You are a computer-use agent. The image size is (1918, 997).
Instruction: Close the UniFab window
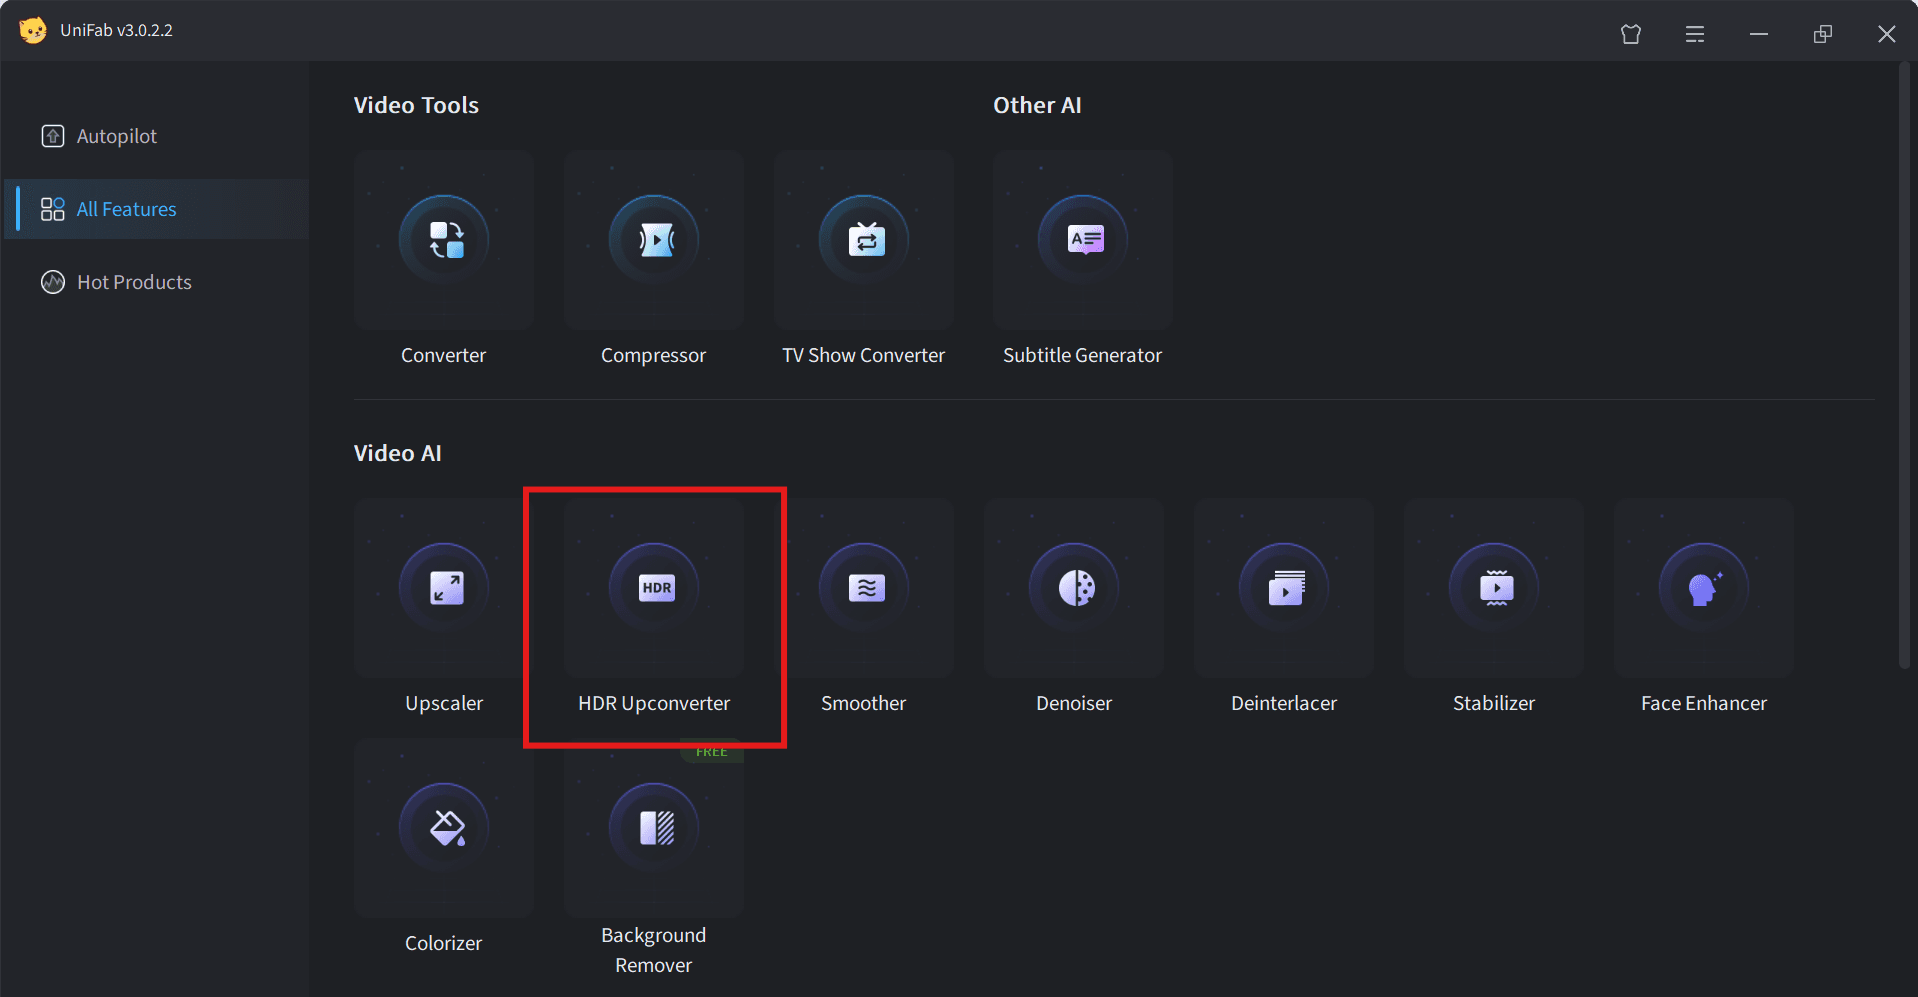(1887, 34)
